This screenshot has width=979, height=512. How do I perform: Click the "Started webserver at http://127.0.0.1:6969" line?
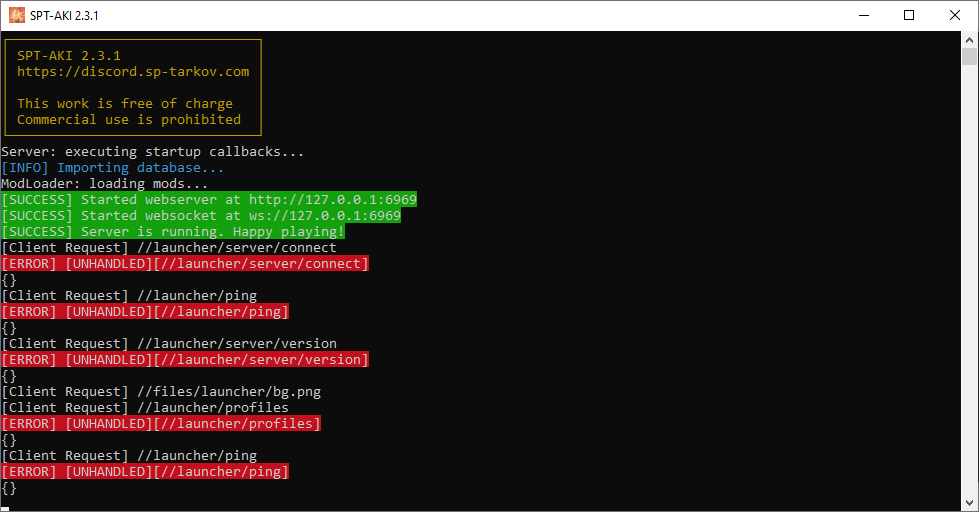coord(209,199)
